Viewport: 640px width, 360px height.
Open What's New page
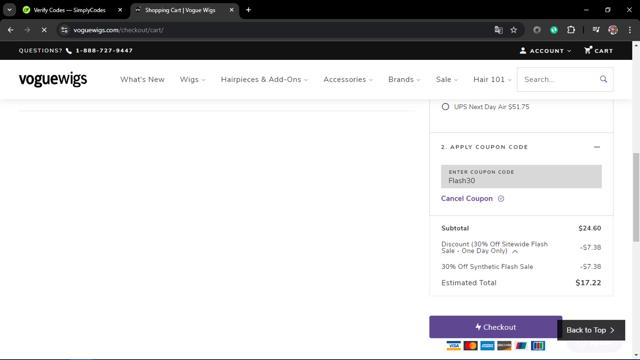pos(142,80)
